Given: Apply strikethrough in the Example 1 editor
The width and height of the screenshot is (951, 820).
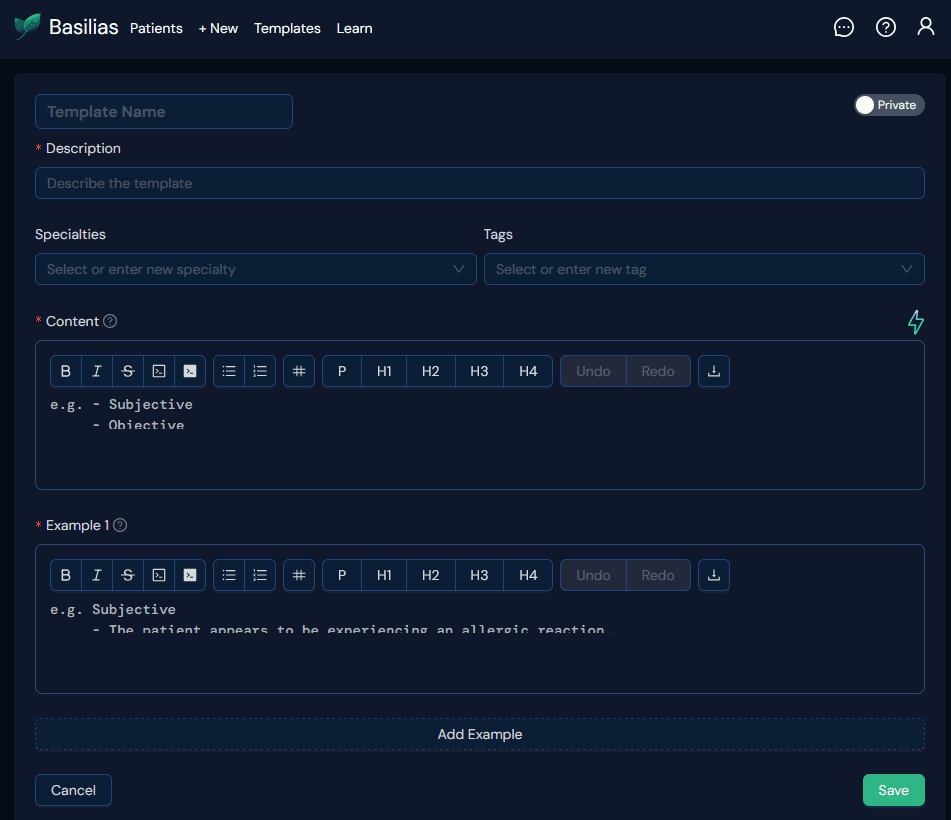Looking at the screenshot, I should point(128,575).
